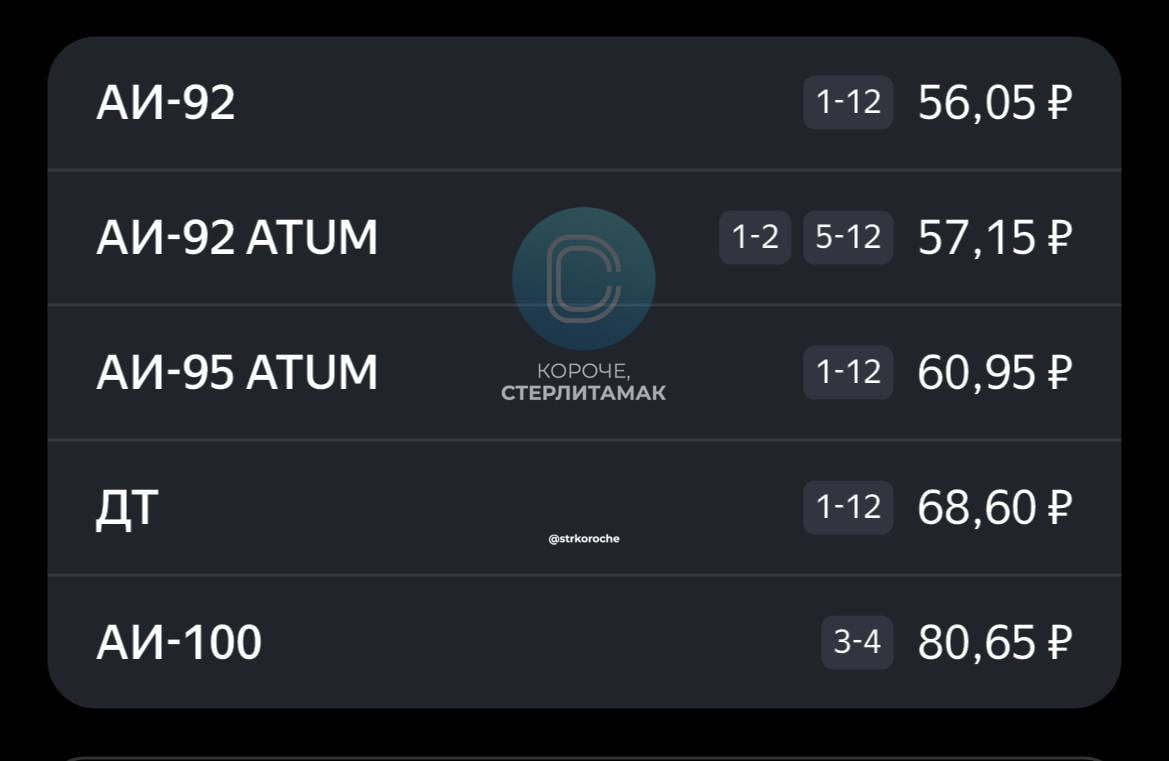Click the 1-12 pump badge for АИ-92

tap(848, 102)
